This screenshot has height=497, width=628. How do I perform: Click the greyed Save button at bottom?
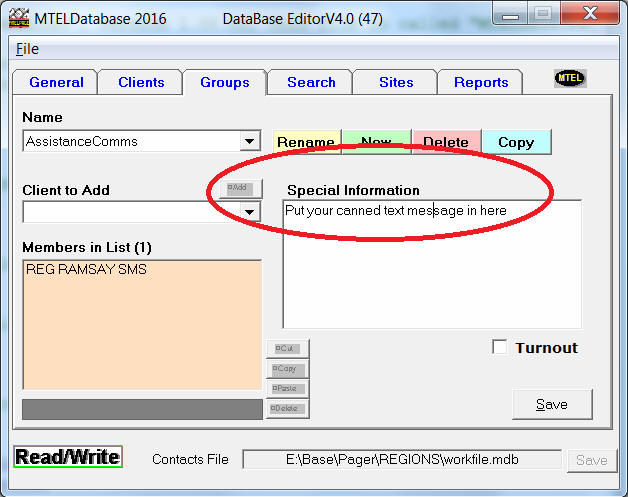[x=592, y=461]
